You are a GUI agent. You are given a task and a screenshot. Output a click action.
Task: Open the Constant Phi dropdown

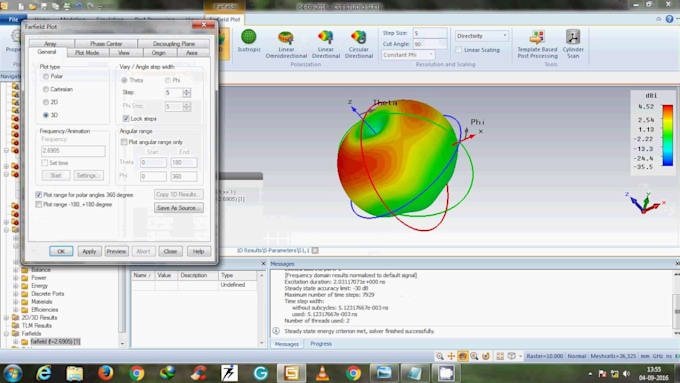408,55
